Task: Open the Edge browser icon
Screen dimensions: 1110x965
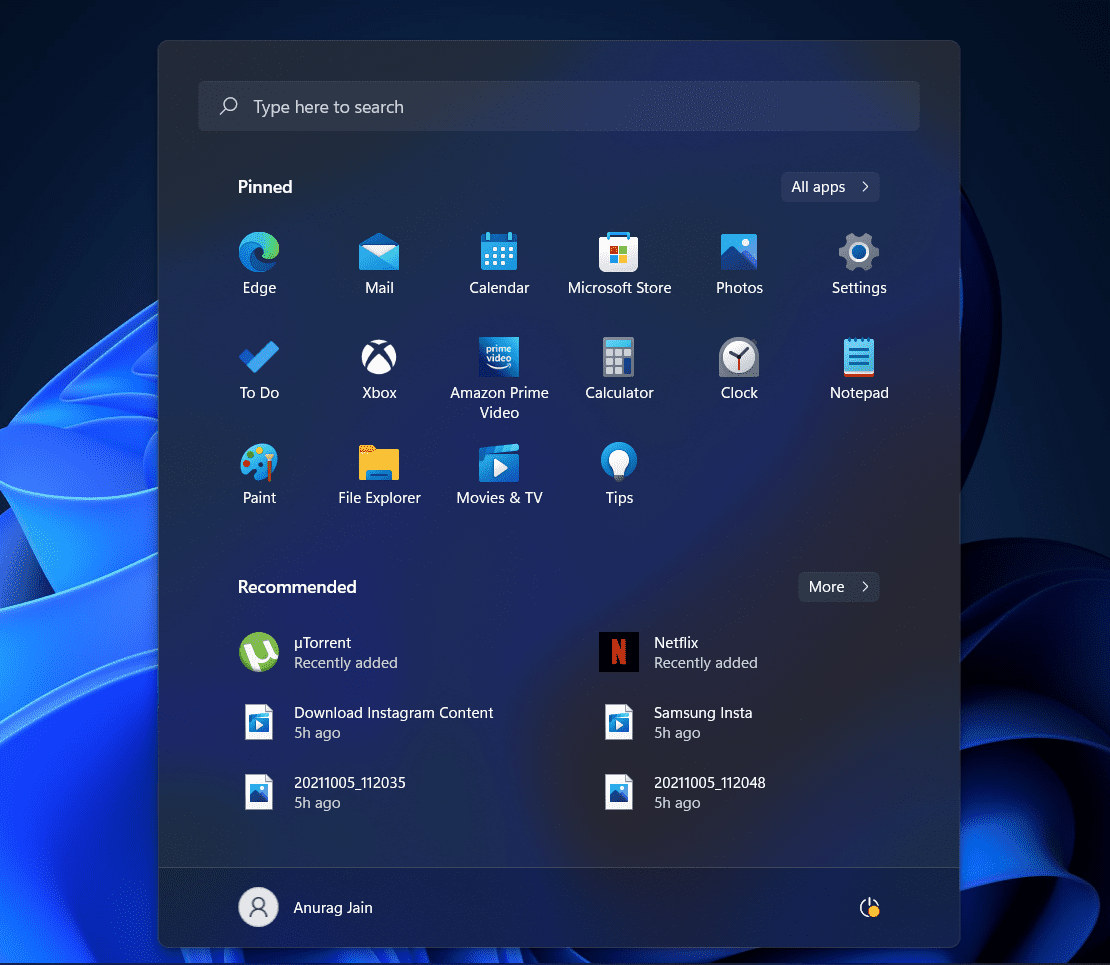Action: pyautogui.click(x=259, y=253)
